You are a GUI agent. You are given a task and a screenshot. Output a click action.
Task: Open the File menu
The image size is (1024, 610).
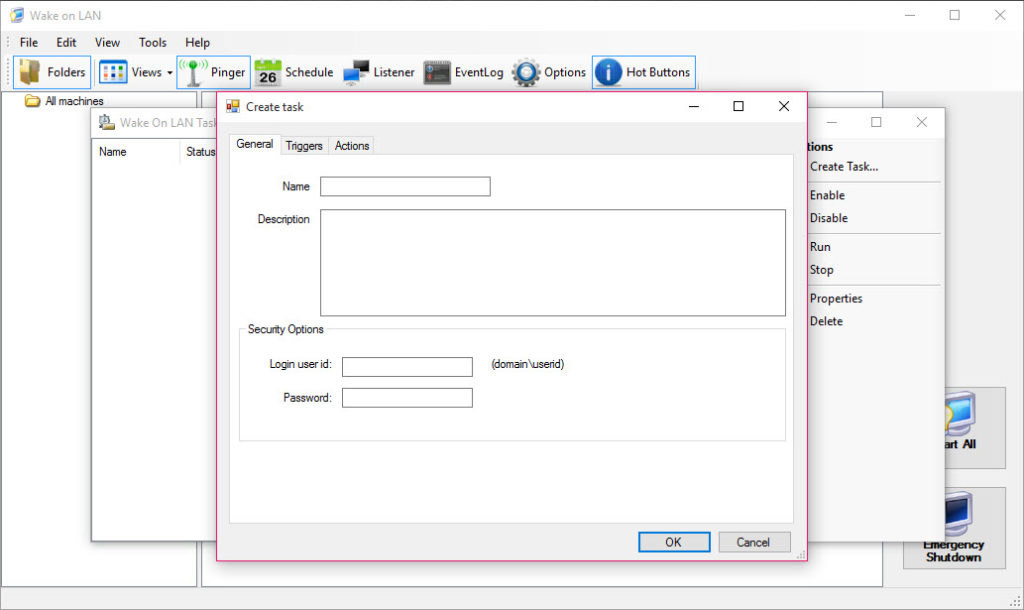point(29,42)
